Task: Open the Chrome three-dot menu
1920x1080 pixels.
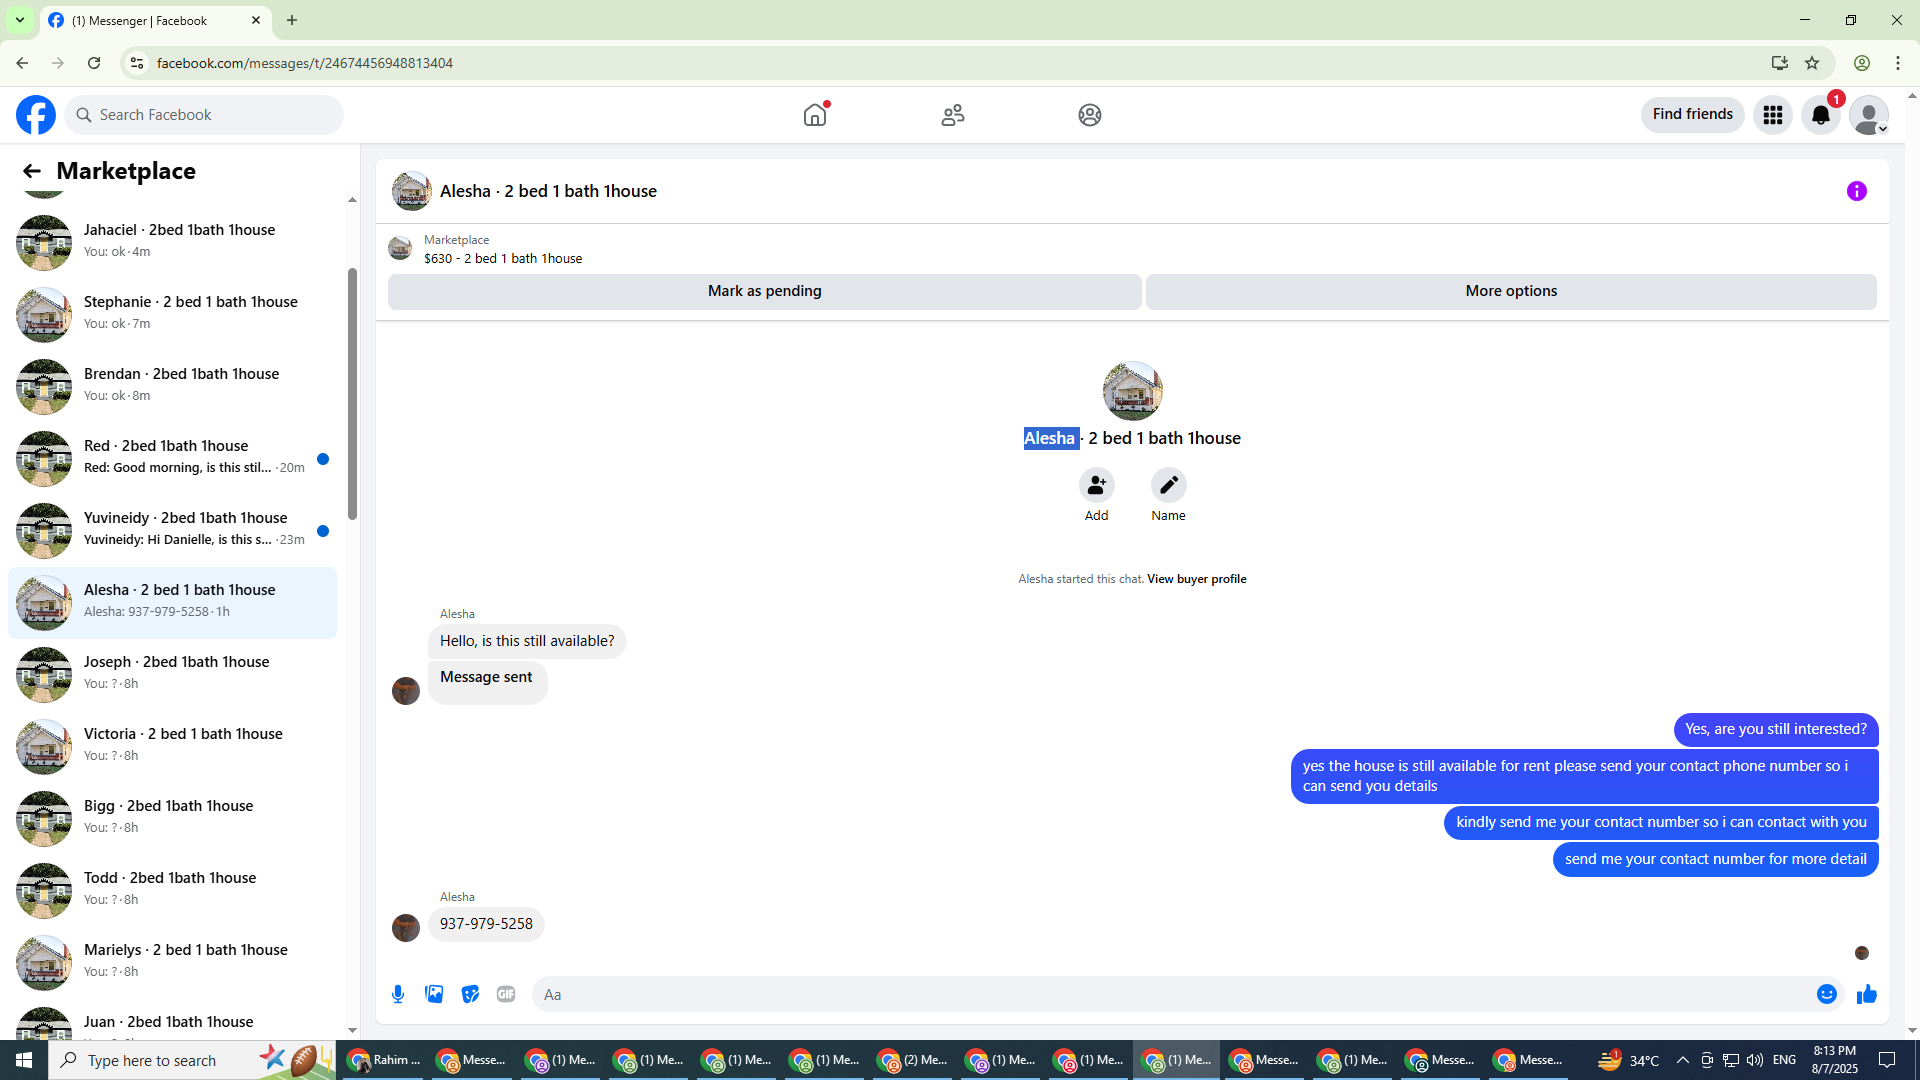Action: coord(1898,63)
